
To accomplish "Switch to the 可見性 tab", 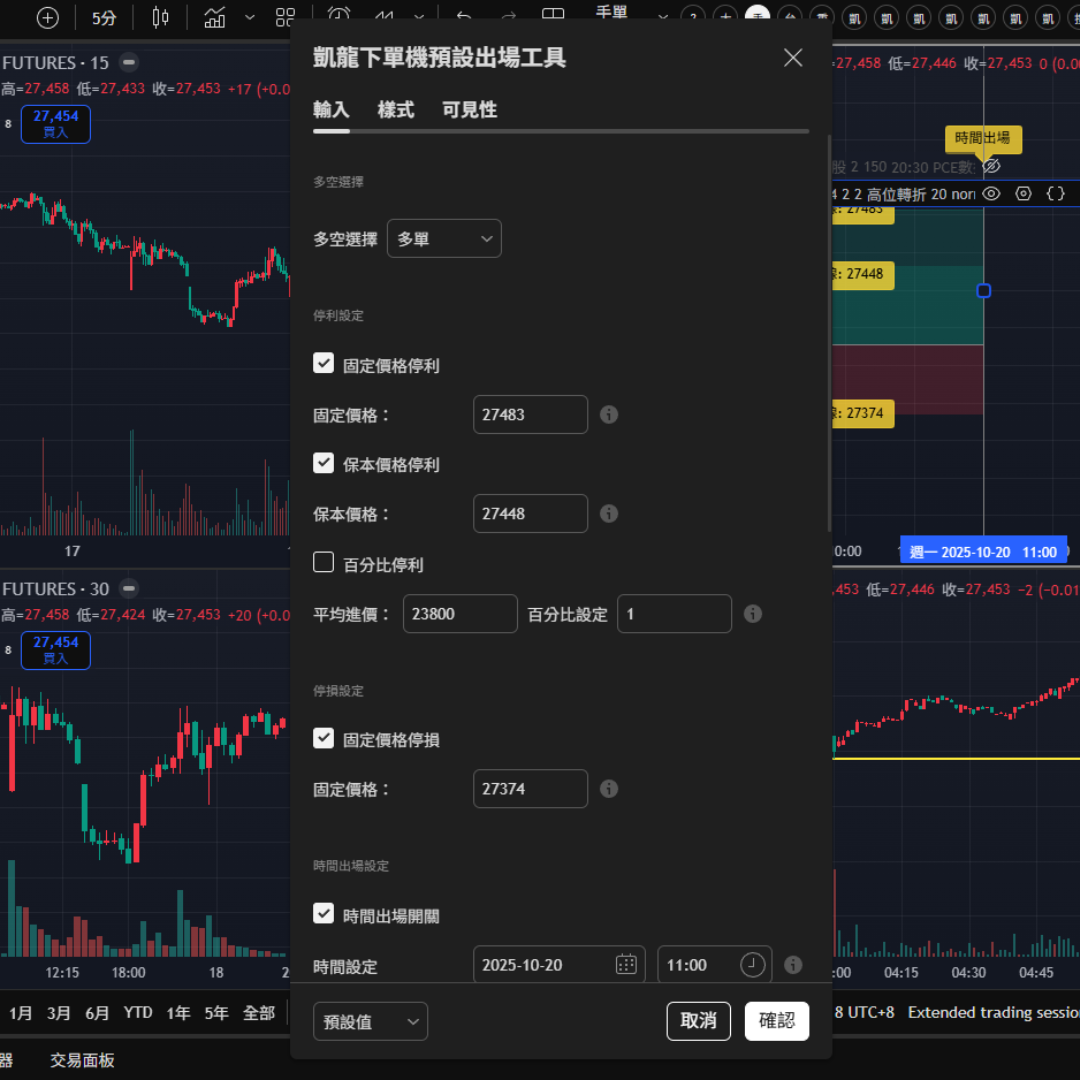I will [469, 110].
